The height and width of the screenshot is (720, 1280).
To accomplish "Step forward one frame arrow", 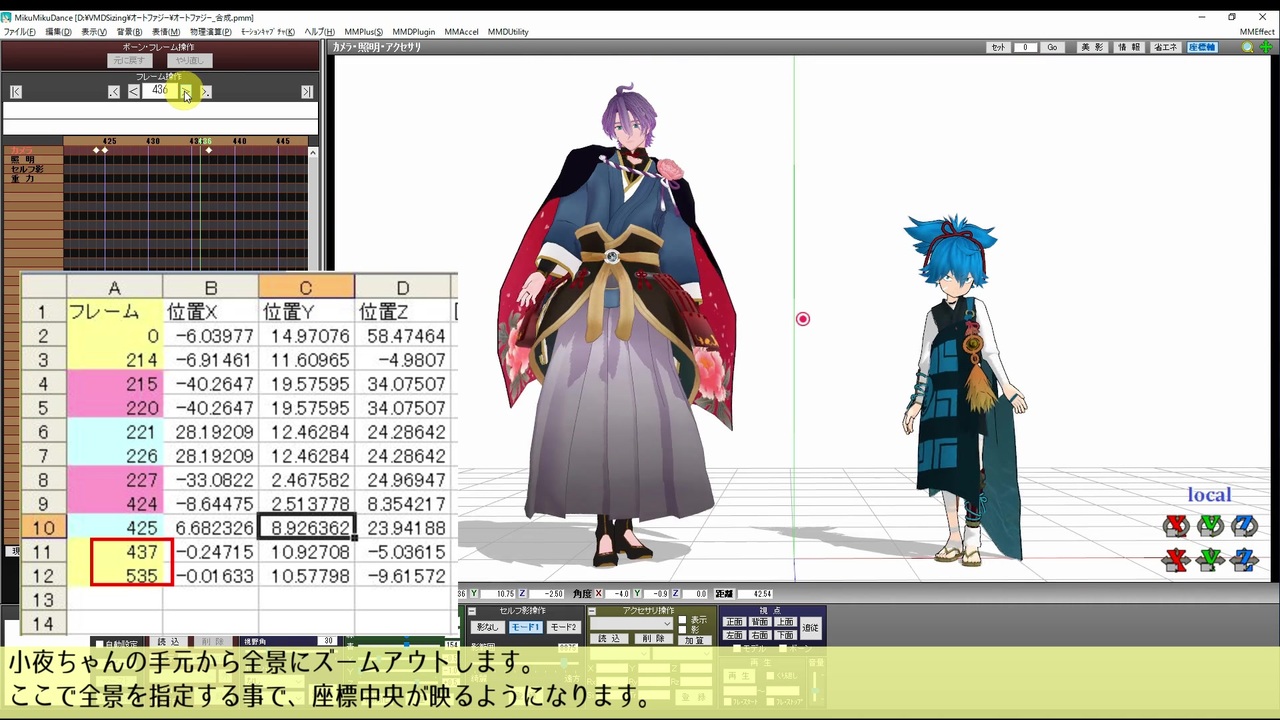I will coord(186,92).
